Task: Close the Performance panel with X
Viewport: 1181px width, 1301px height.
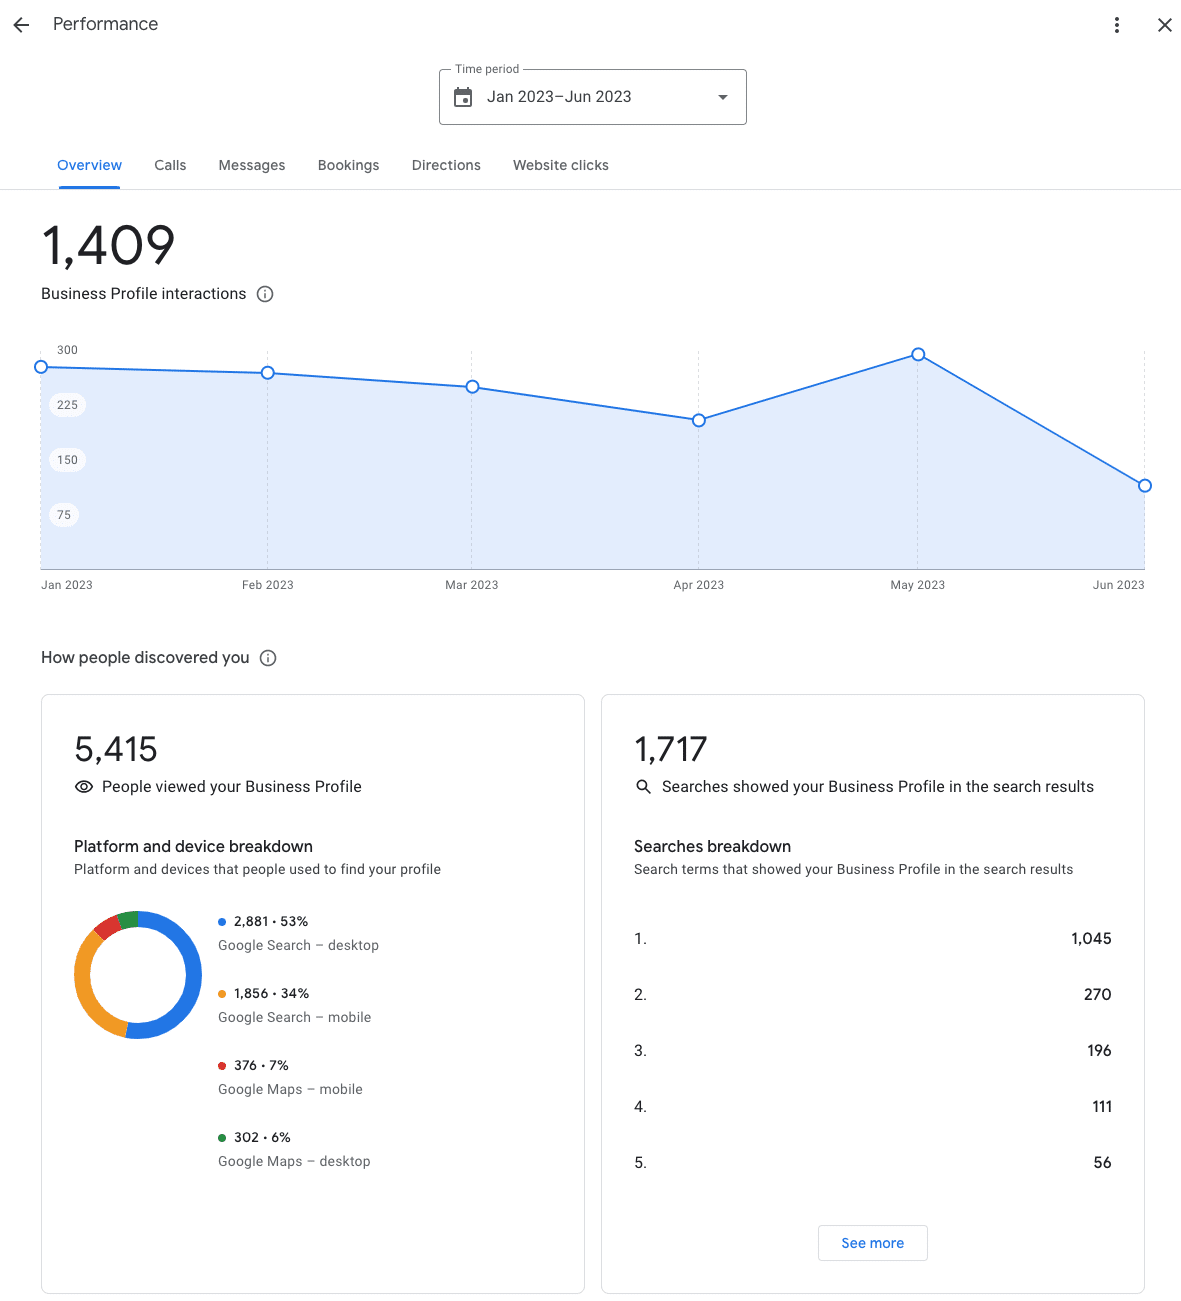Action: (x=1165, y=25)
